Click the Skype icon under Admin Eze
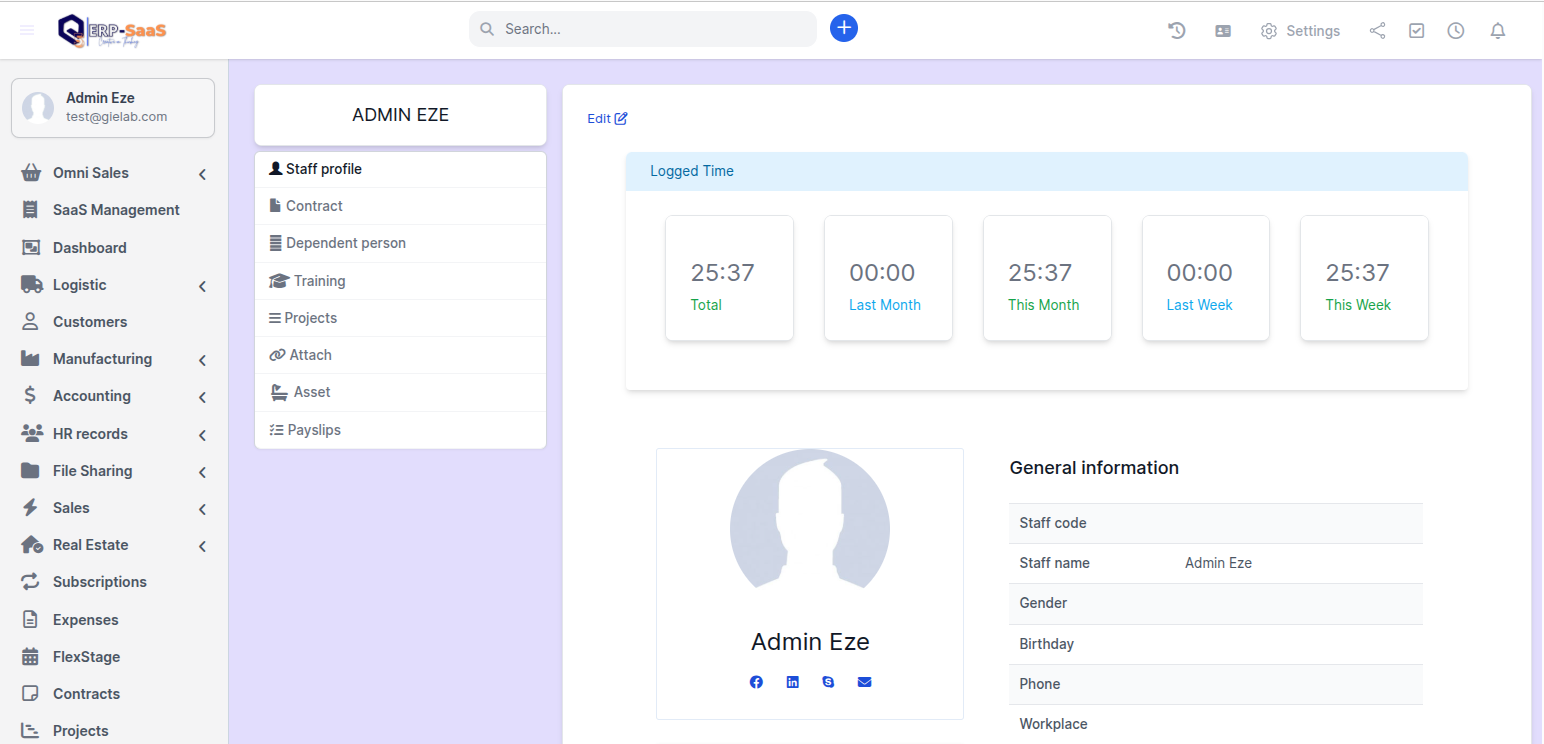The height and width of the screenshot is (744, 1544). point(828,682)
